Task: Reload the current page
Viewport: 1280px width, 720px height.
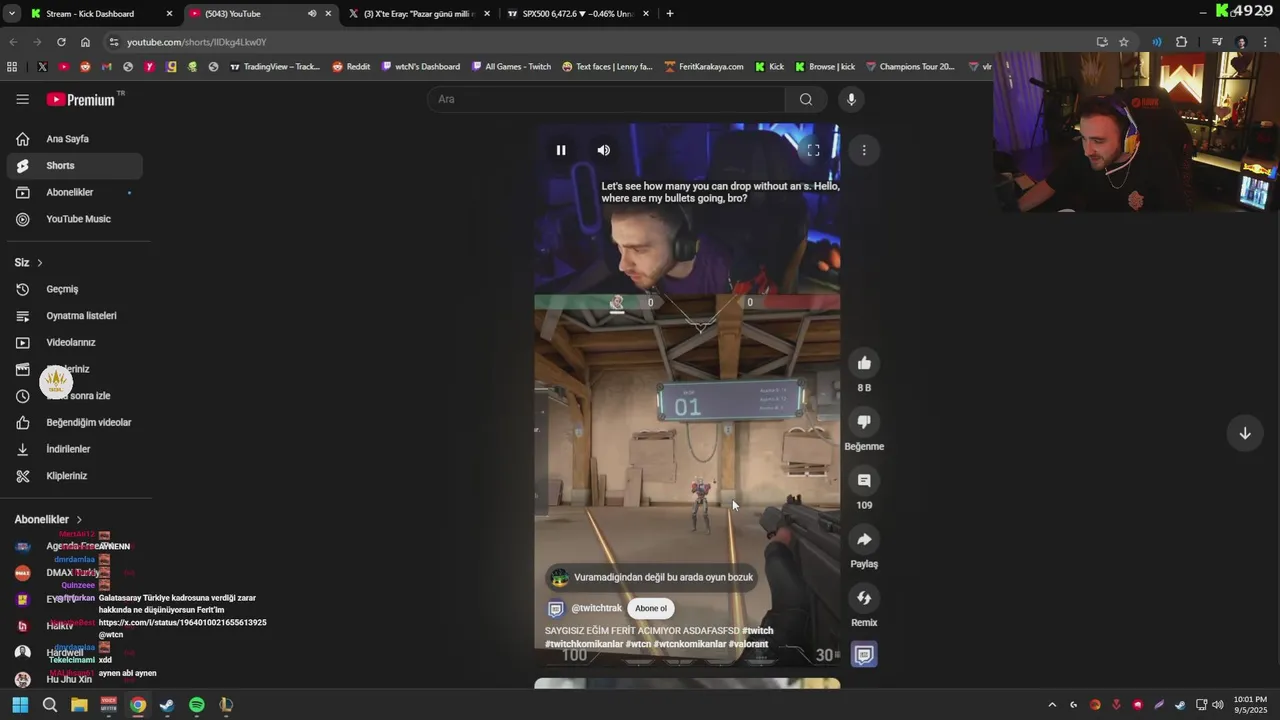Action: [61, 42]
